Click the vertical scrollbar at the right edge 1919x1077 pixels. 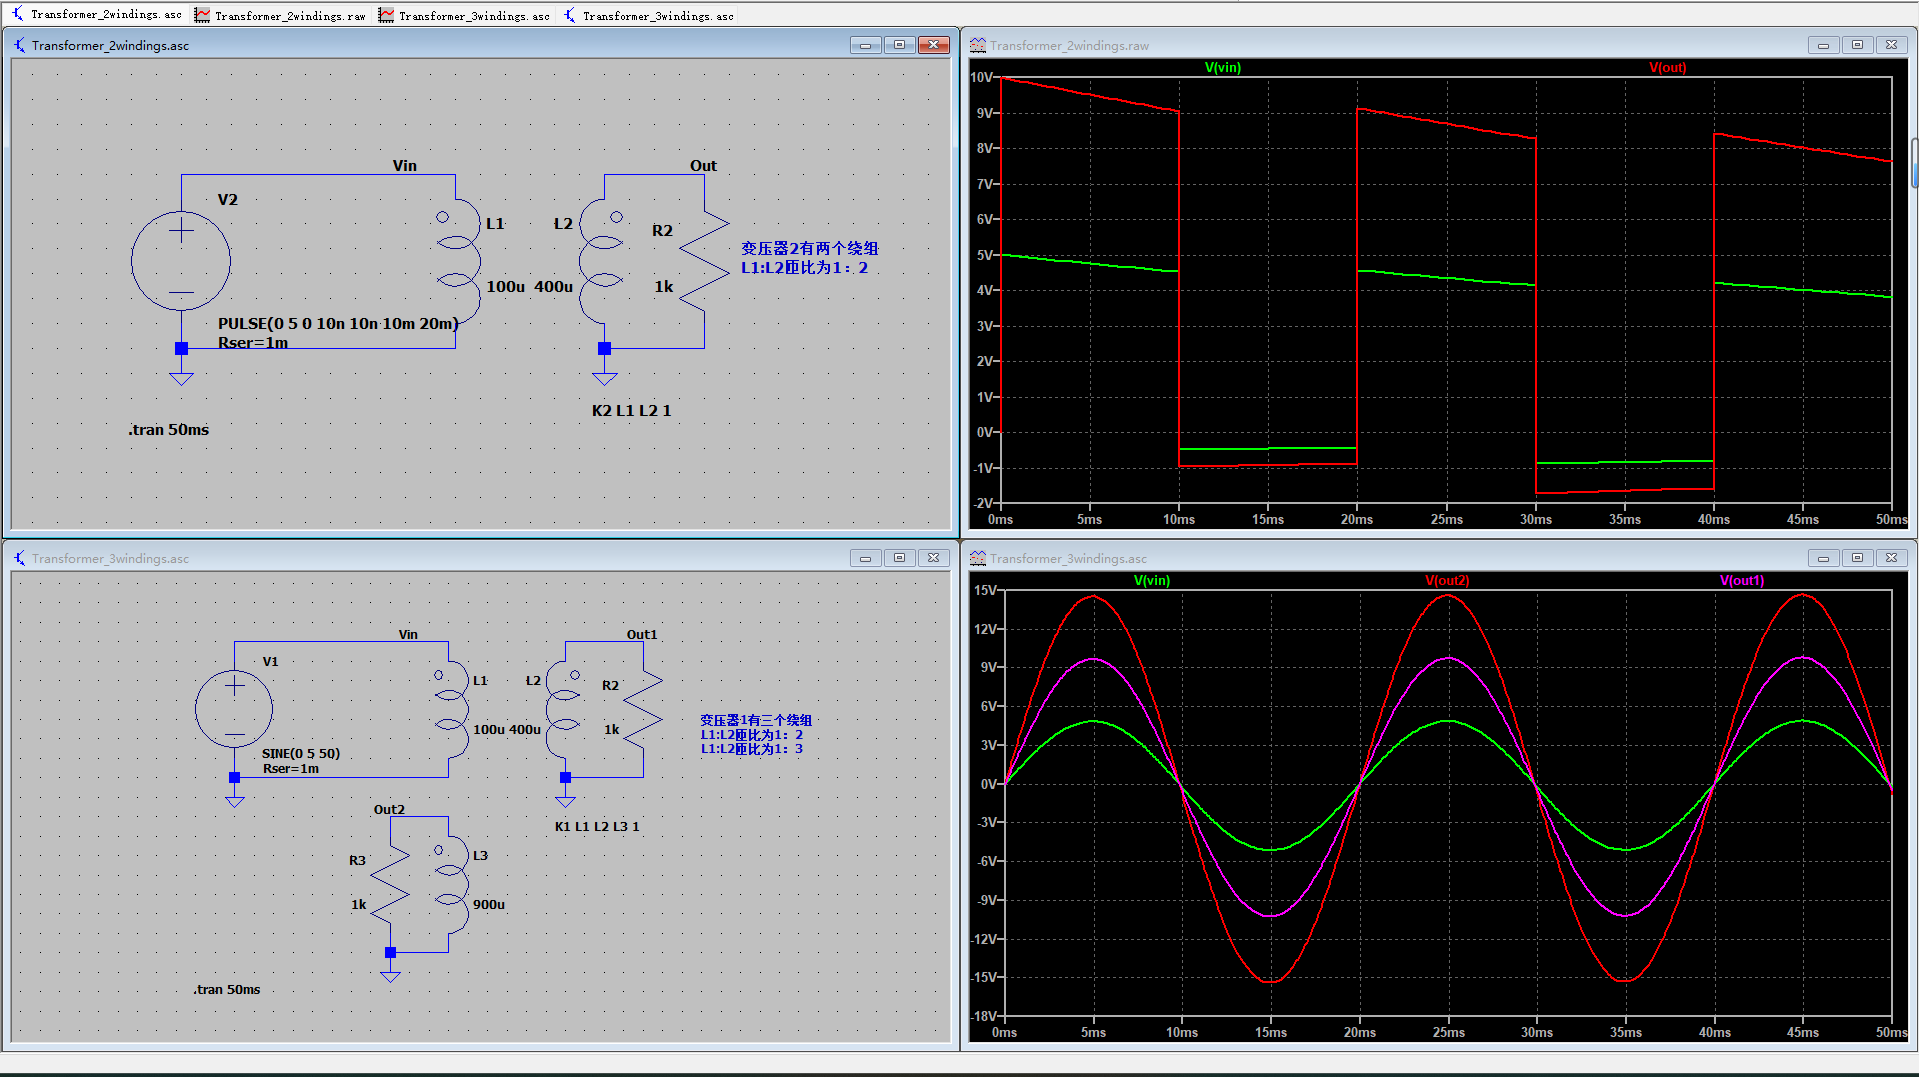tap(1914, 164)
